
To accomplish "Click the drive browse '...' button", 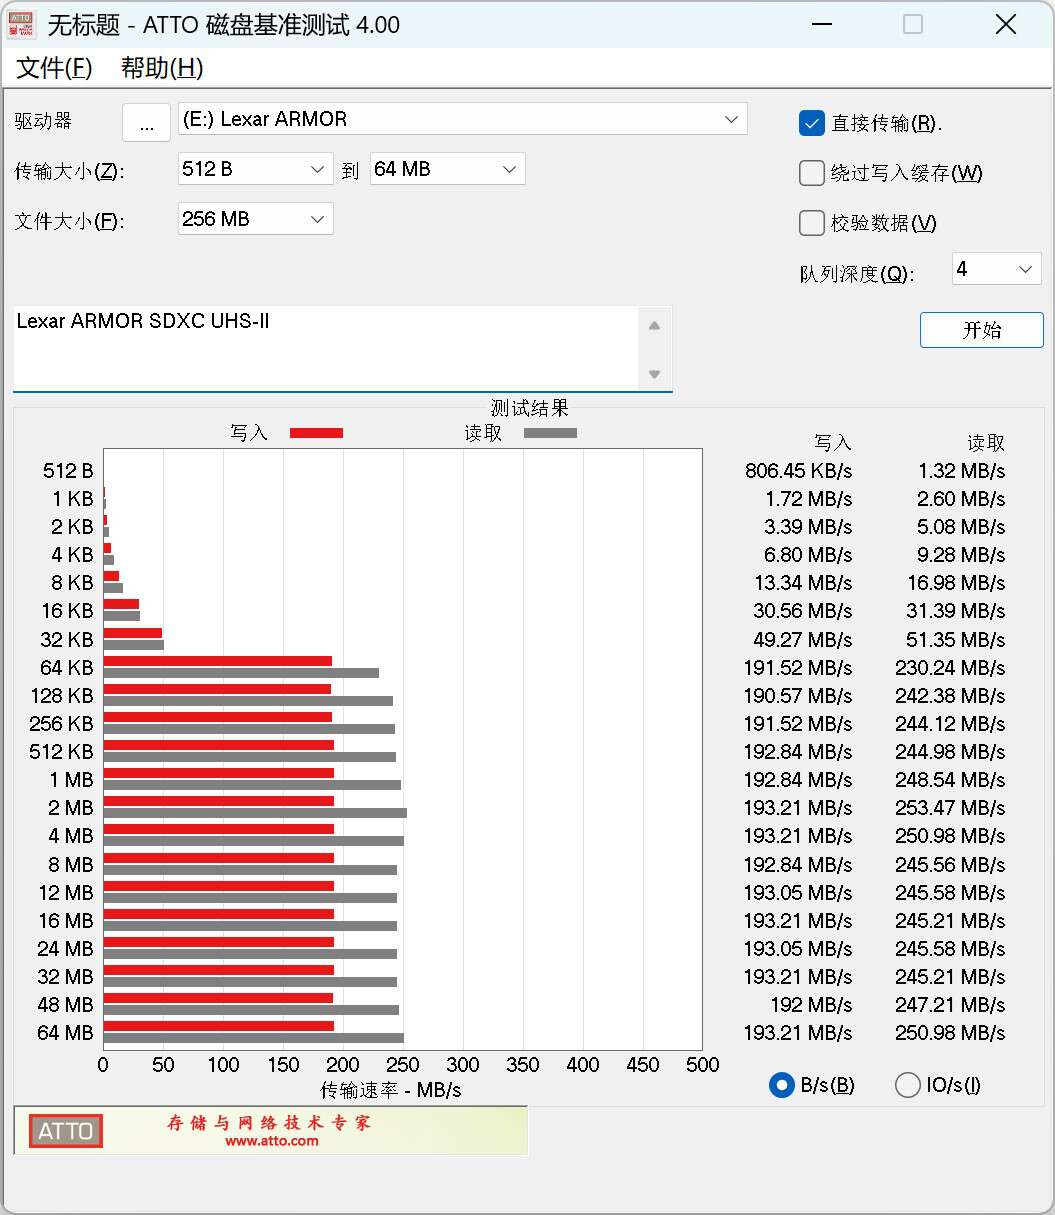I will click(147, 123).
